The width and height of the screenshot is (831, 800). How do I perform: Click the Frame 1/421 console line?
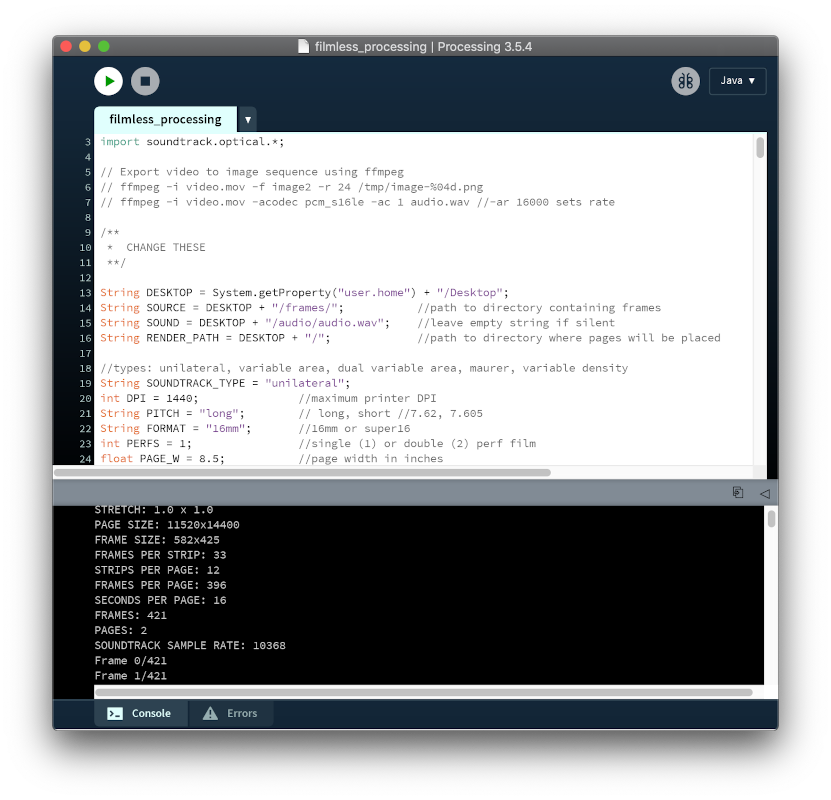[x=130, y=675]
